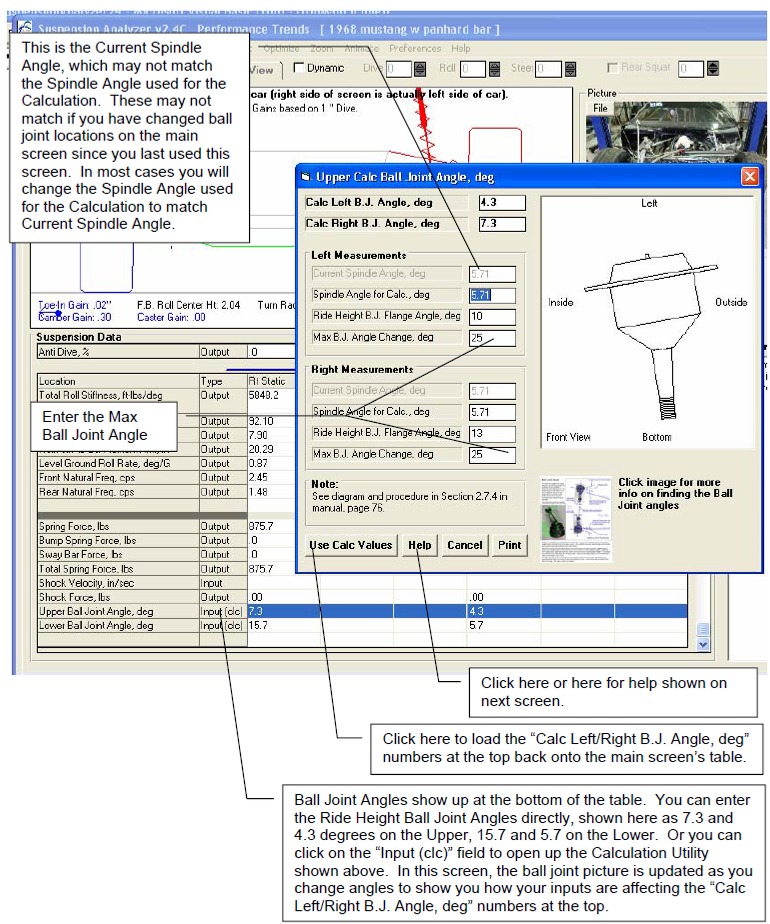The image size is (770, 924).
Task: Click the car photo in Picture panel
Action: pyautogui.click(x=675, y=131)
